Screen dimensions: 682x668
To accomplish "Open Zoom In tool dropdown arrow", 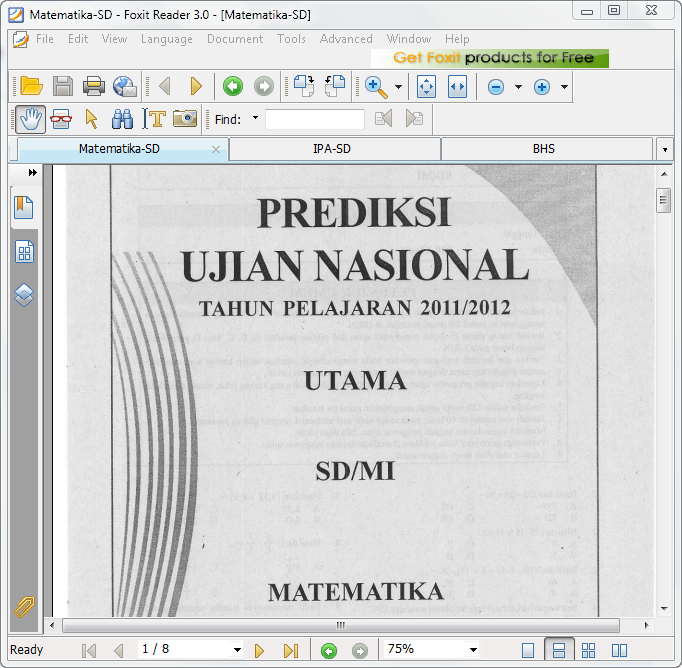I will click(398, 87).
